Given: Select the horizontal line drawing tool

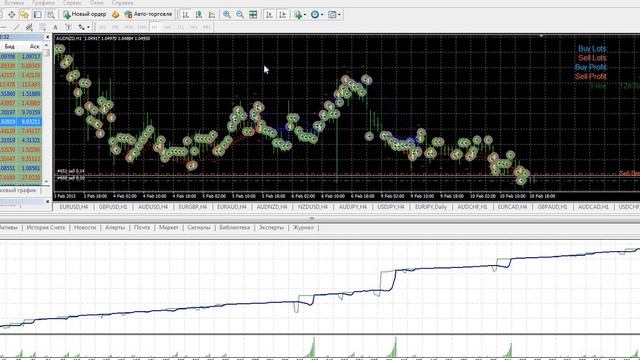Looking at the screenshot, I should point(3,27).
